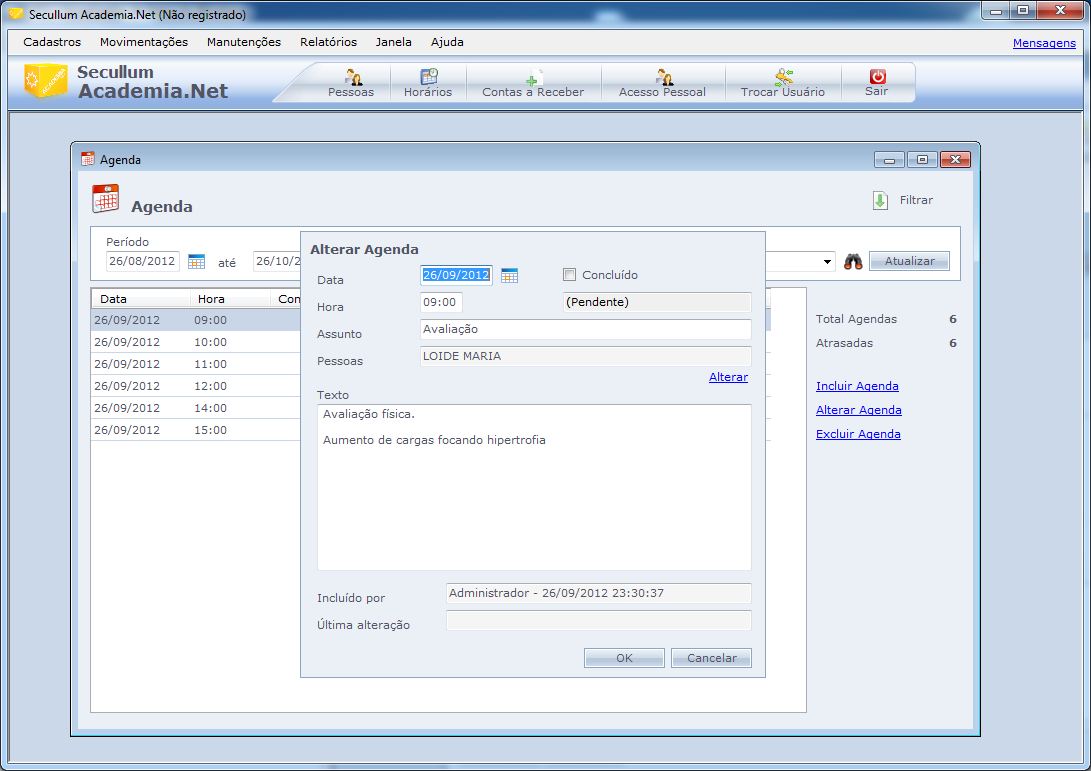Viewport: 1091px width, 771px height.
Task: Click the Período start date field
Action: 143,261
